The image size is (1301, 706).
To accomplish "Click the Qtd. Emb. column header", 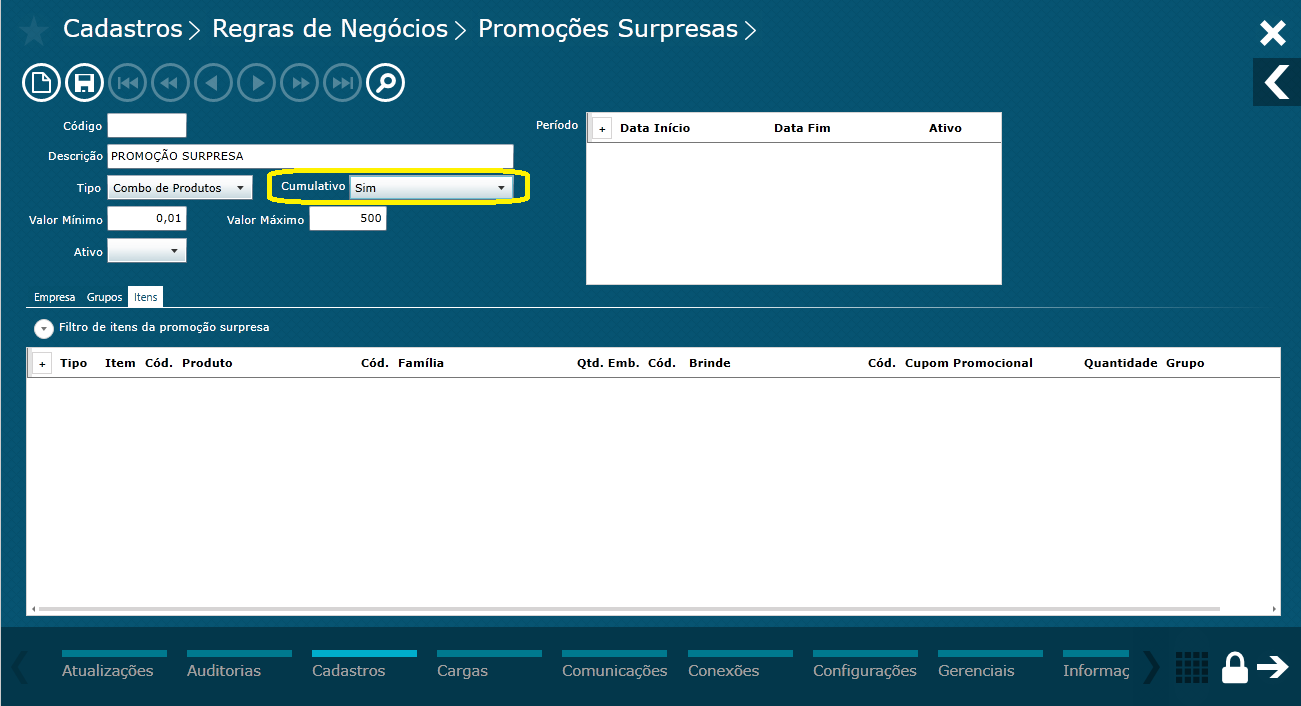I will [608, 363].
